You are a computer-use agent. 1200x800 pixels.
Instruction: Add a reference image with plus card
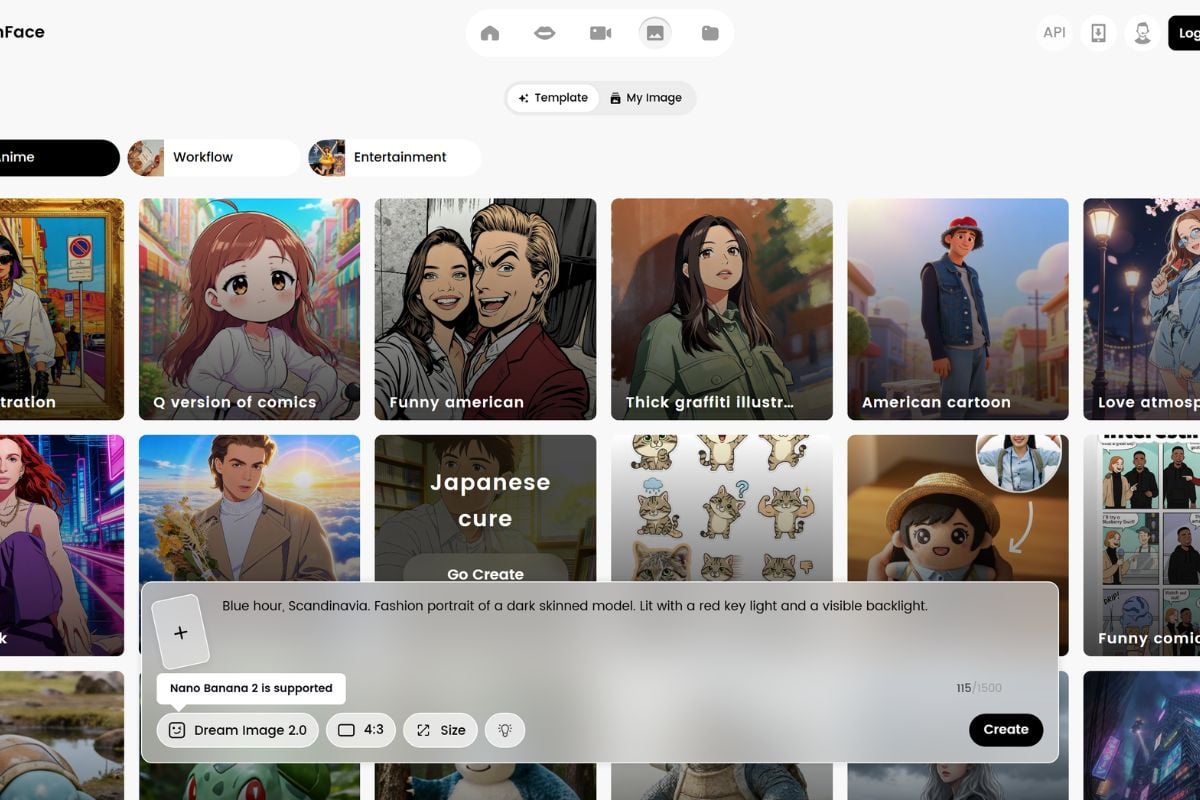(180, 632)
